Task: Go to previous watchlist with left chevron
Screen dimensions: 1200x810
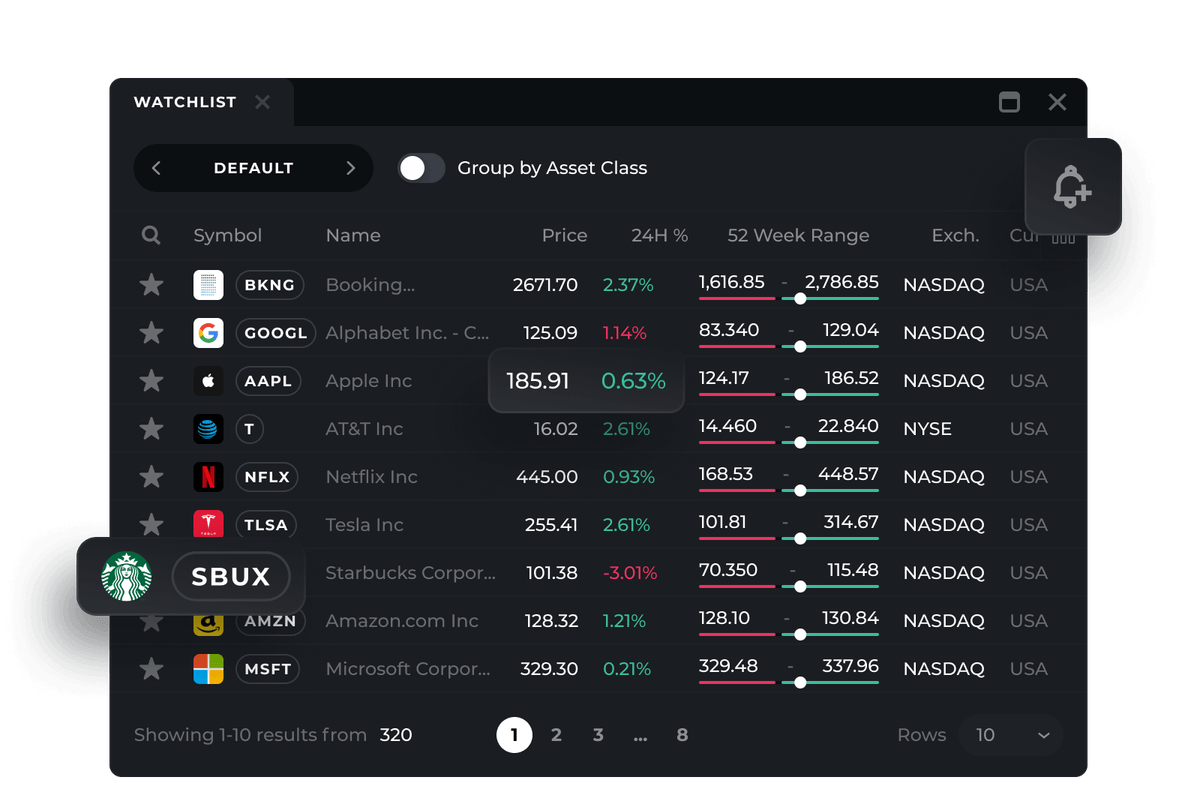Action: click(x=156, y=168)
